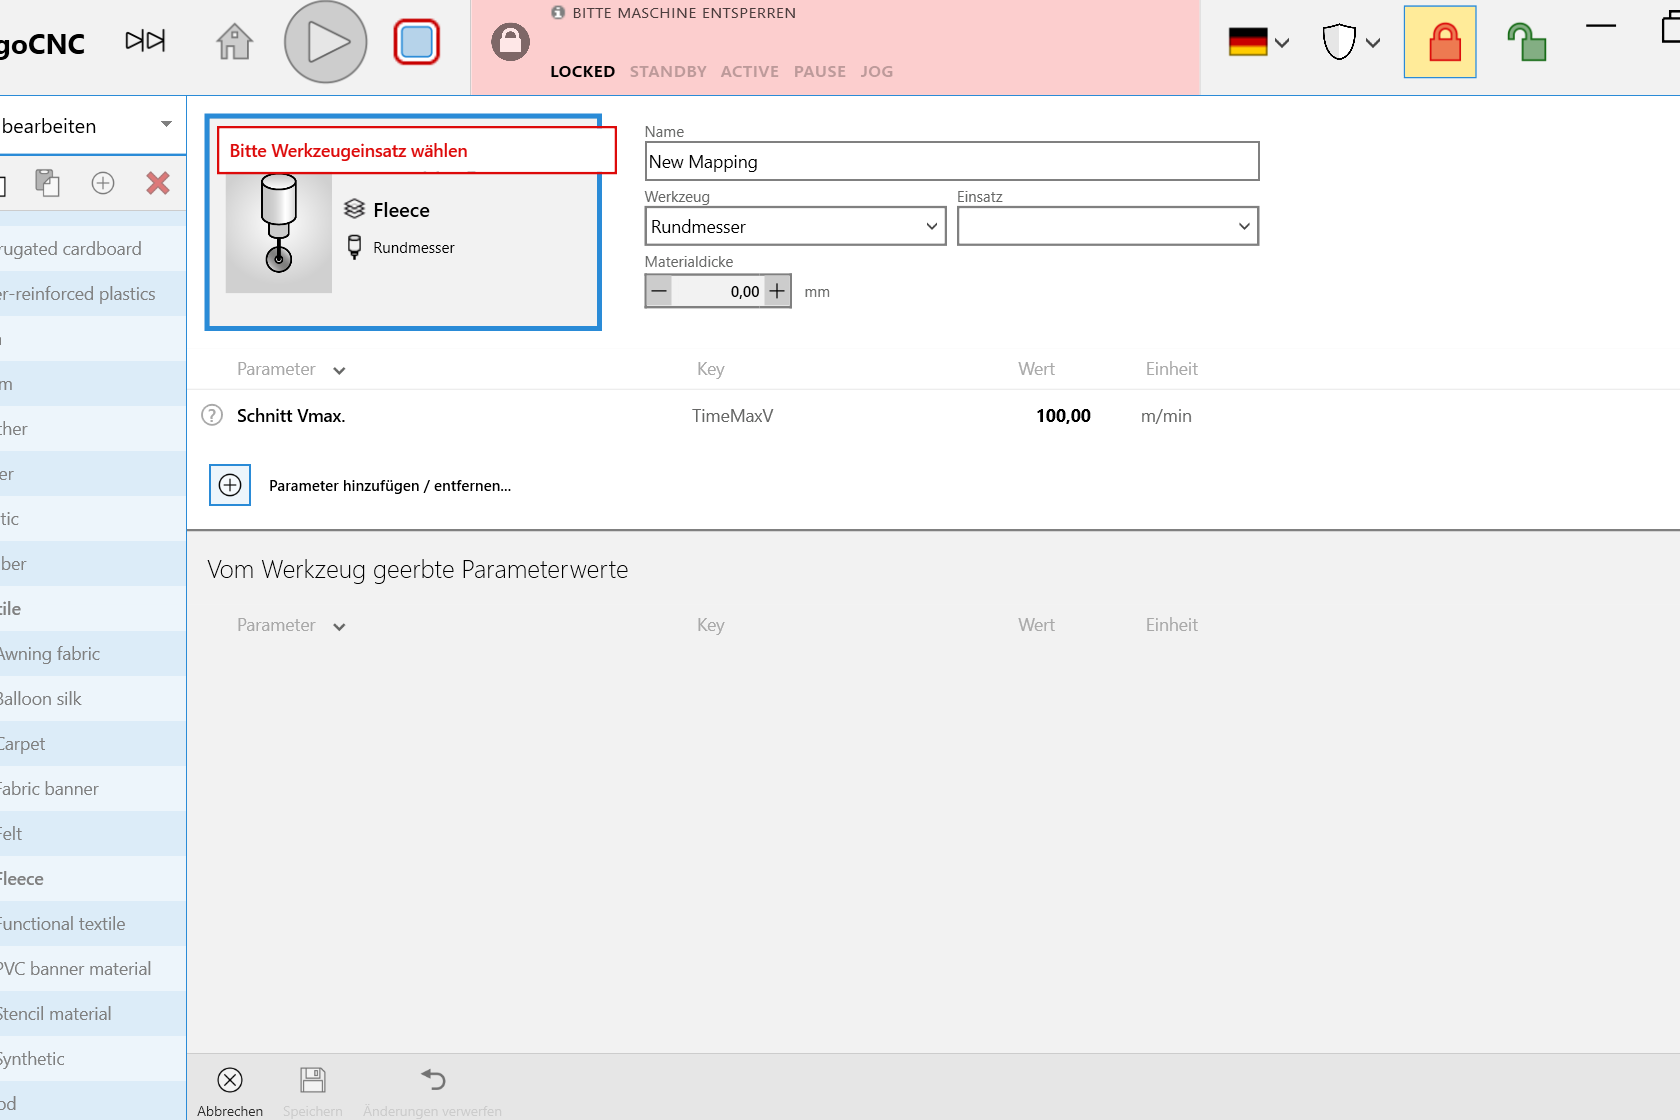Select 'Awning fabric' material
The image size is (1680, 1120).
point(93,654)
